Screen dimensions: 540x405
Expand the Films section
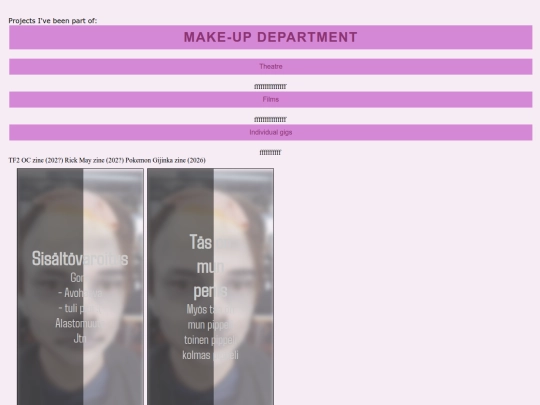pos(271,100)
